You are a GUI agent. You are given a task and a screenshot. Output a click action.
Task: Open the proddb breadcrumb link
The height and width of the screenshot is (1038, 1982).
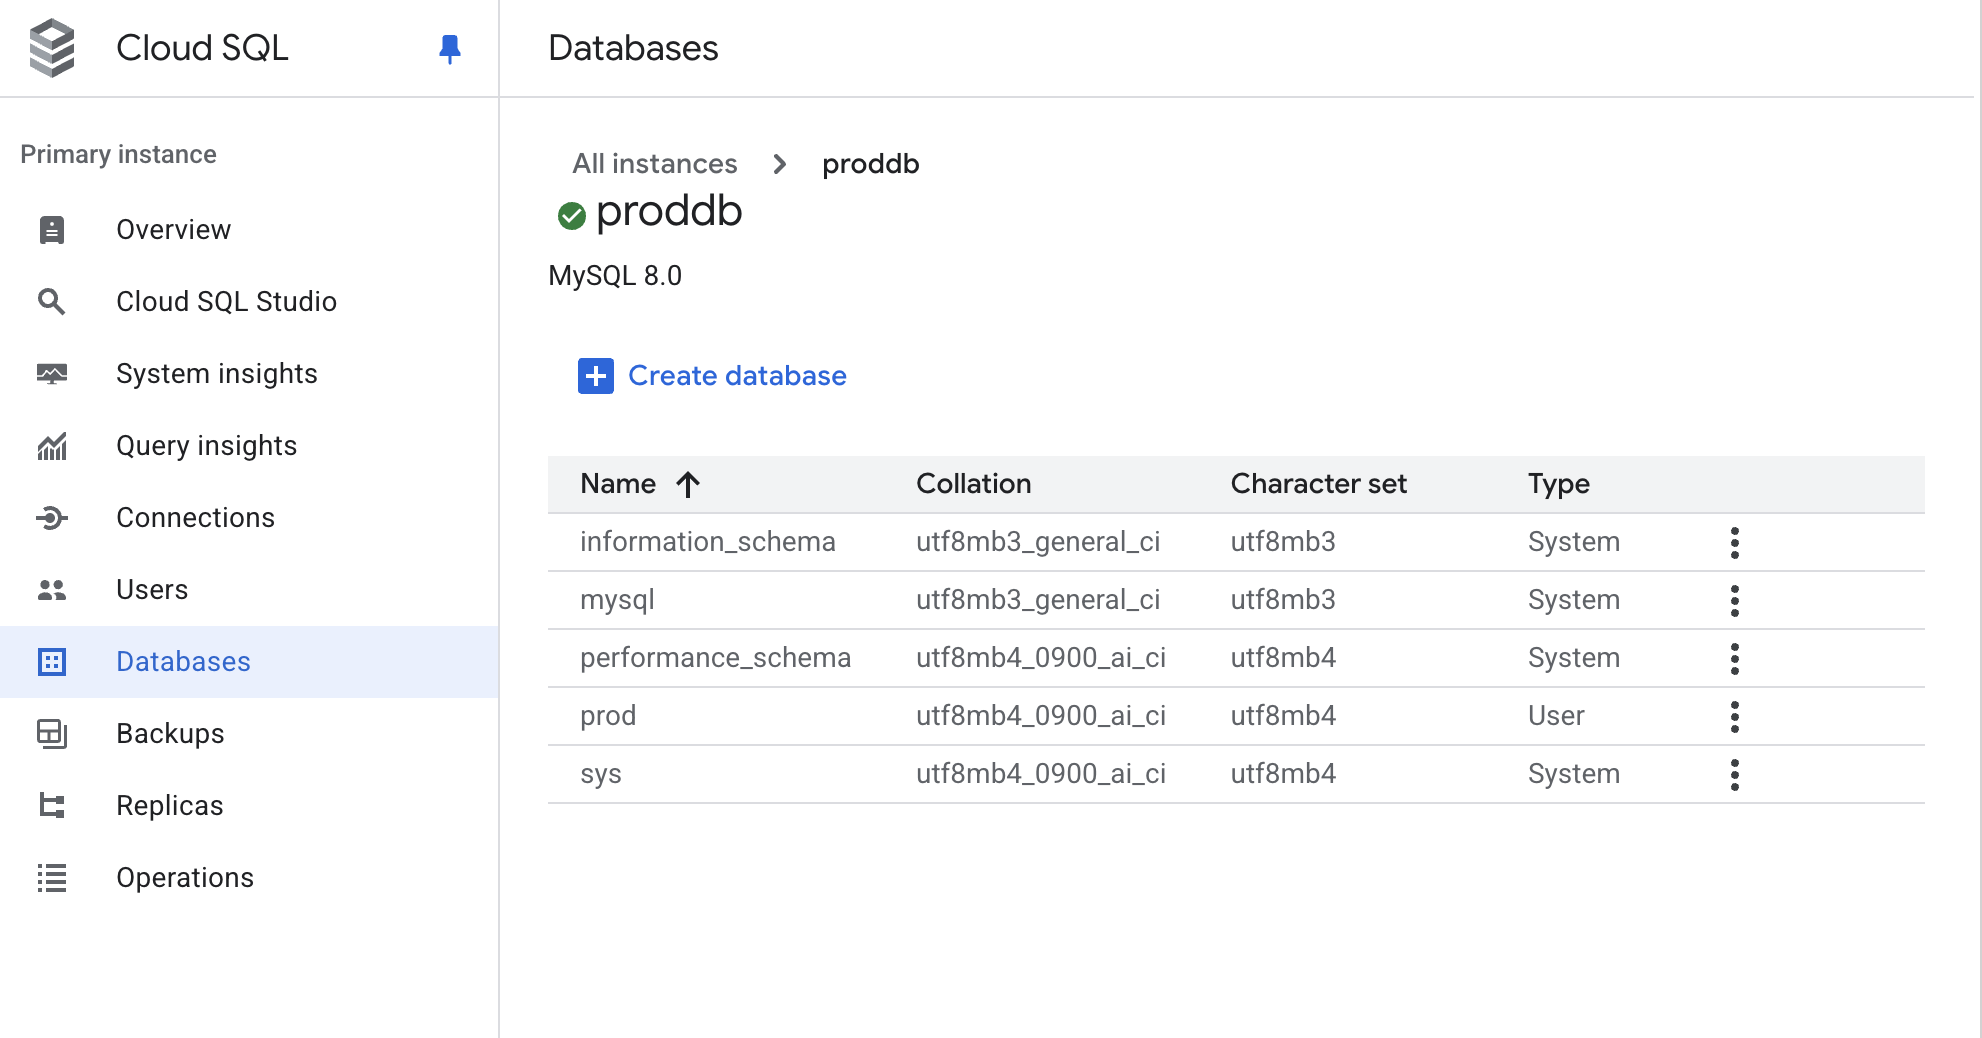869,163
